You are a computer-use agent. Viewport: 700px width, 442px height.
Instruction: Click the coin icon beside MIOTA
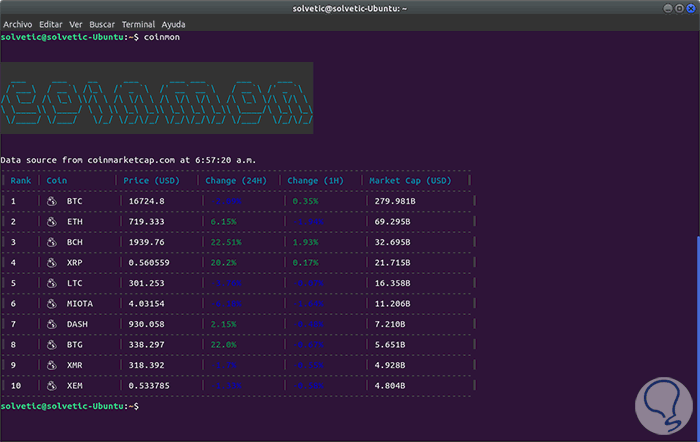(51, 304)
